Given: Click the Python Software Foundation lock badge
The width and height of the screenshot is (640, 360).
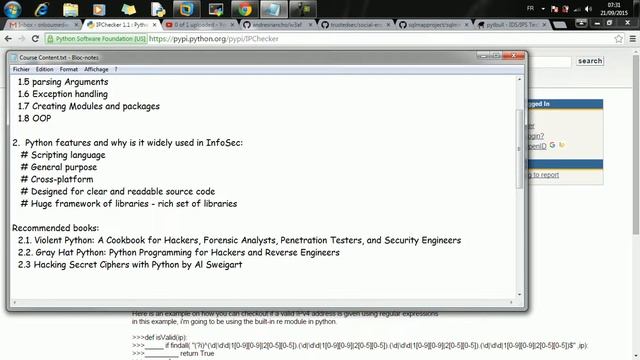Looking at the screenshot, I should (96, 39).
